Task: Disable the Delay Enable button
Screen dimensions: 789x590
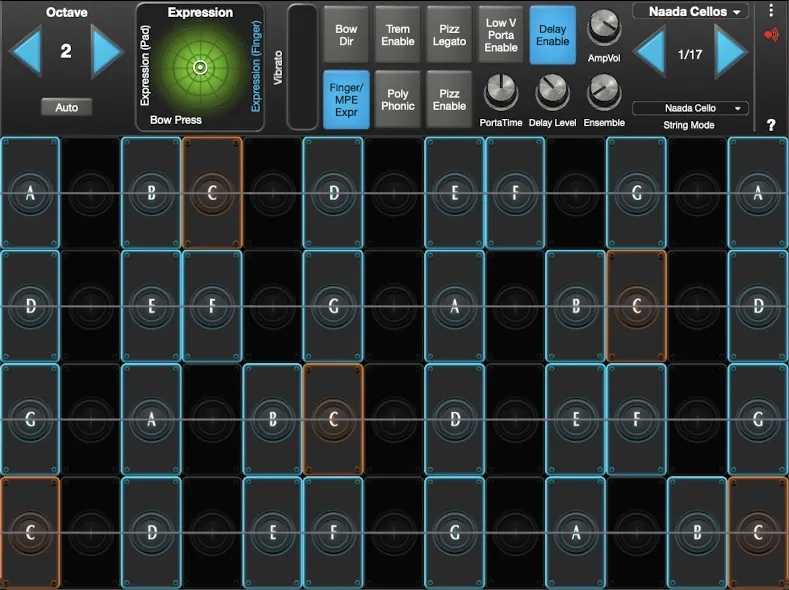Action: click(553, 35)
